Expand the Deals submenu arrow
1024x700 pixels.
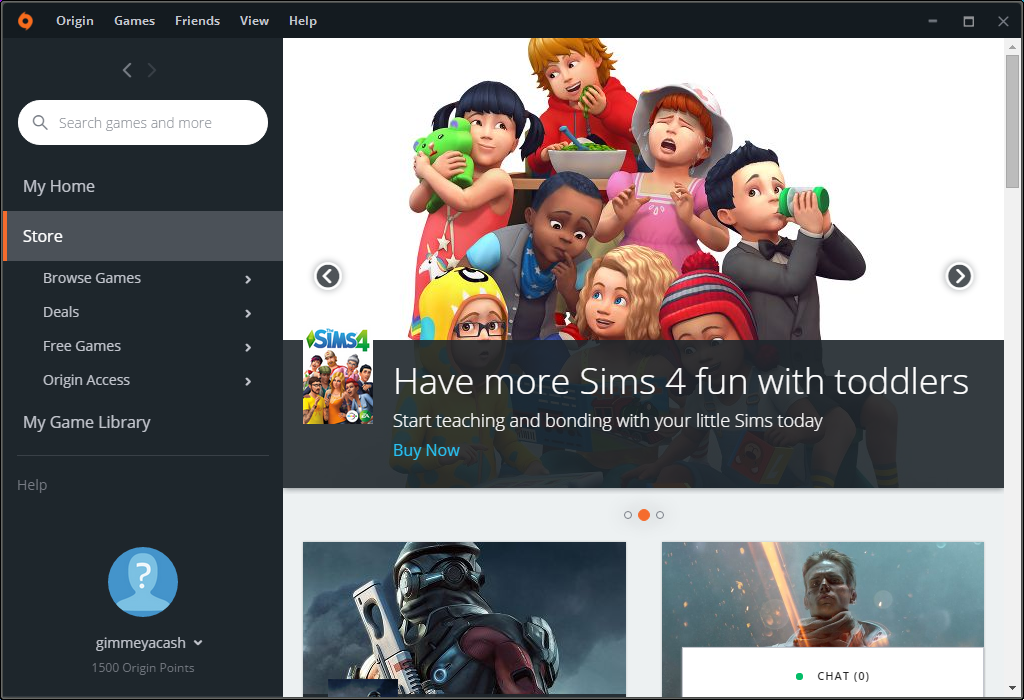pyautogui.click(x=248, y=313)
